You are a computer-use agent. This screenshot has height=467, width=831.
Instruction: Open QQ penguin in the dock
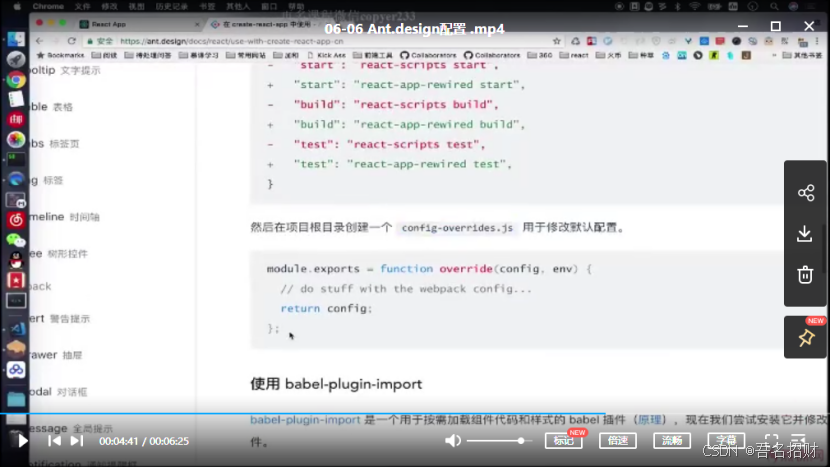click(x=15, y=260)
